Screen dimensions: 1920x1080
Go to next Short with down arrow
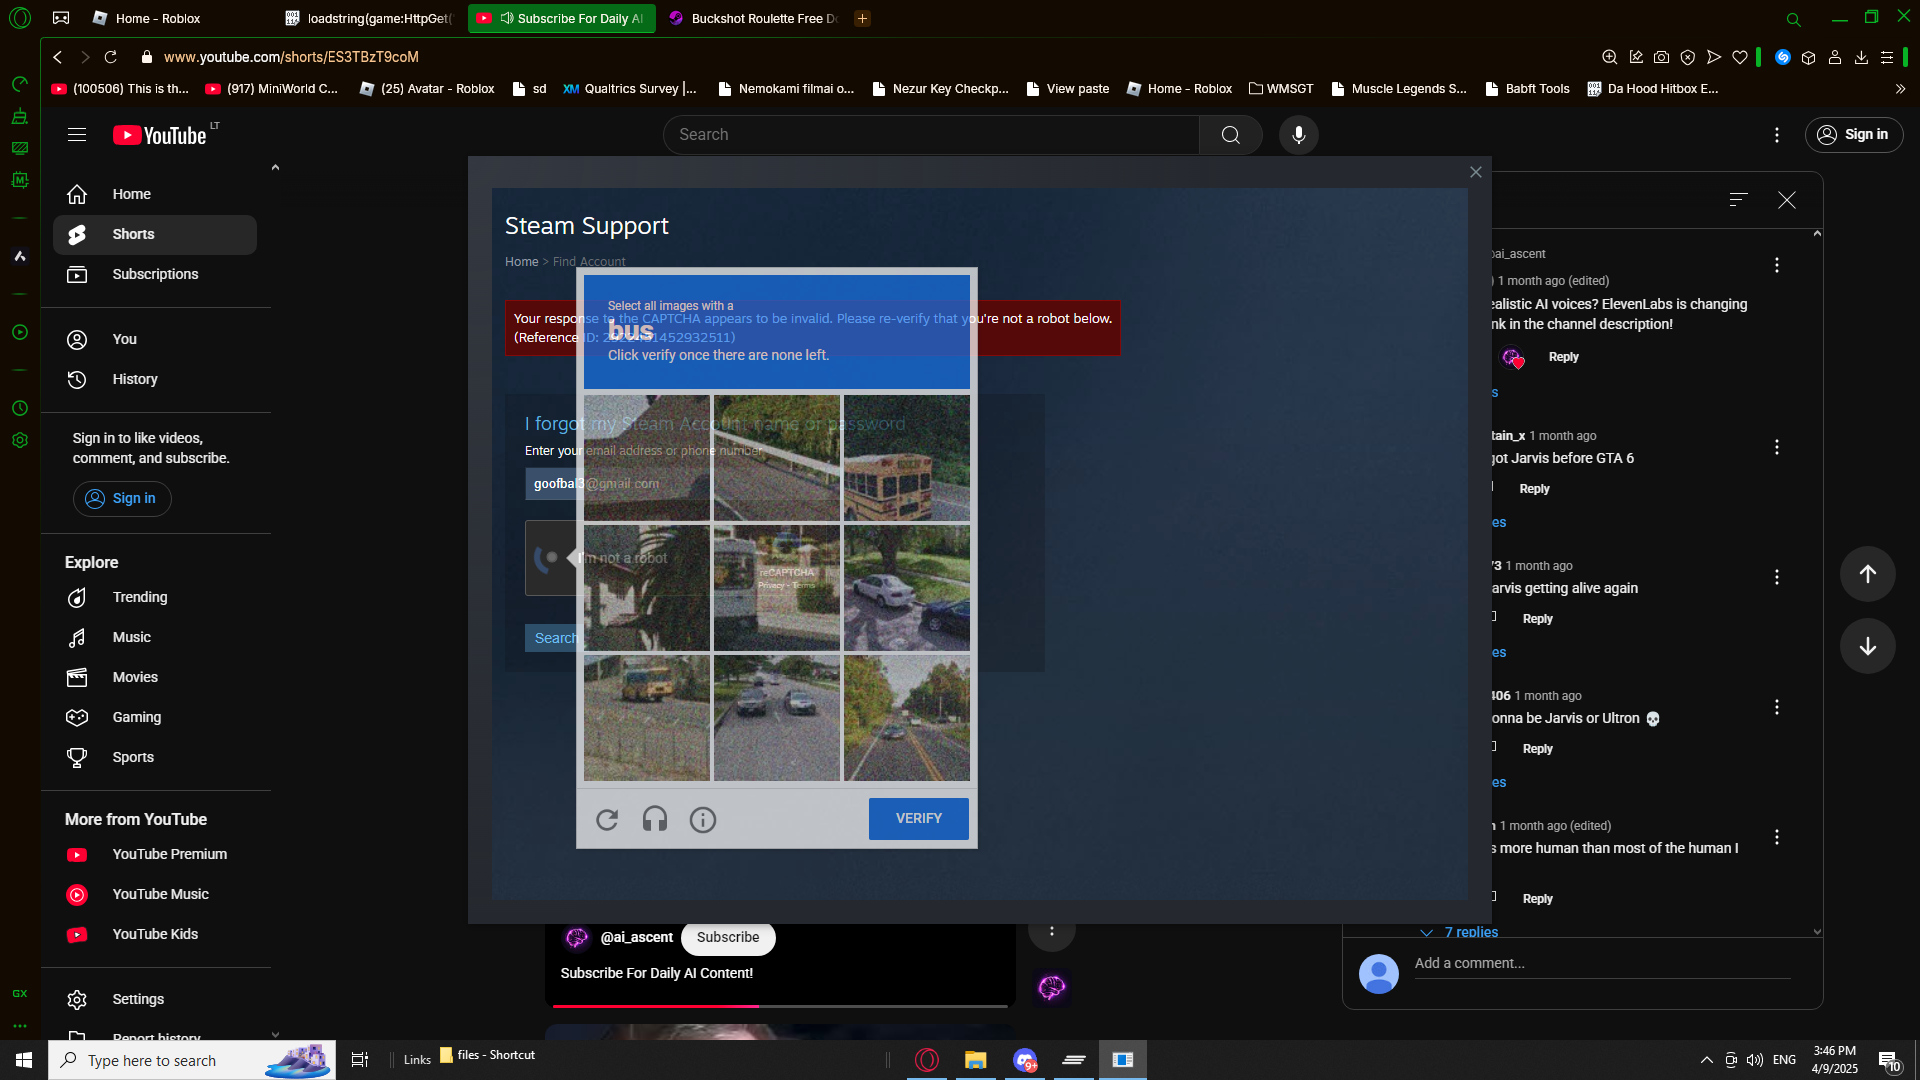(1867, 646)
